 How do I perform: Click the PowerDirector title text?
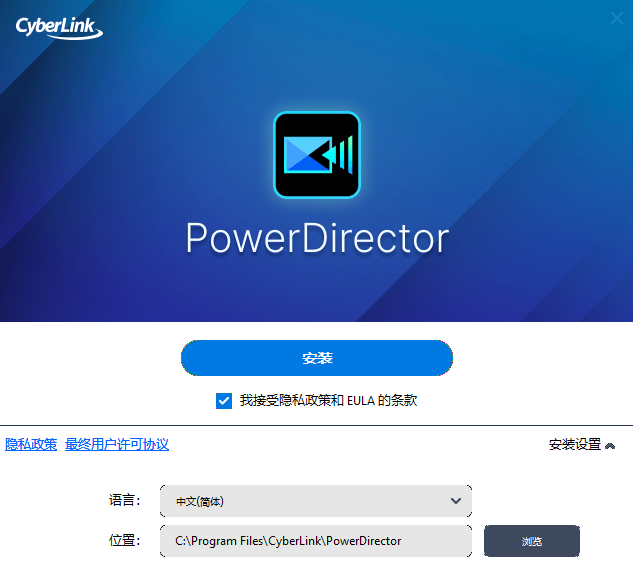click(316, 240)
